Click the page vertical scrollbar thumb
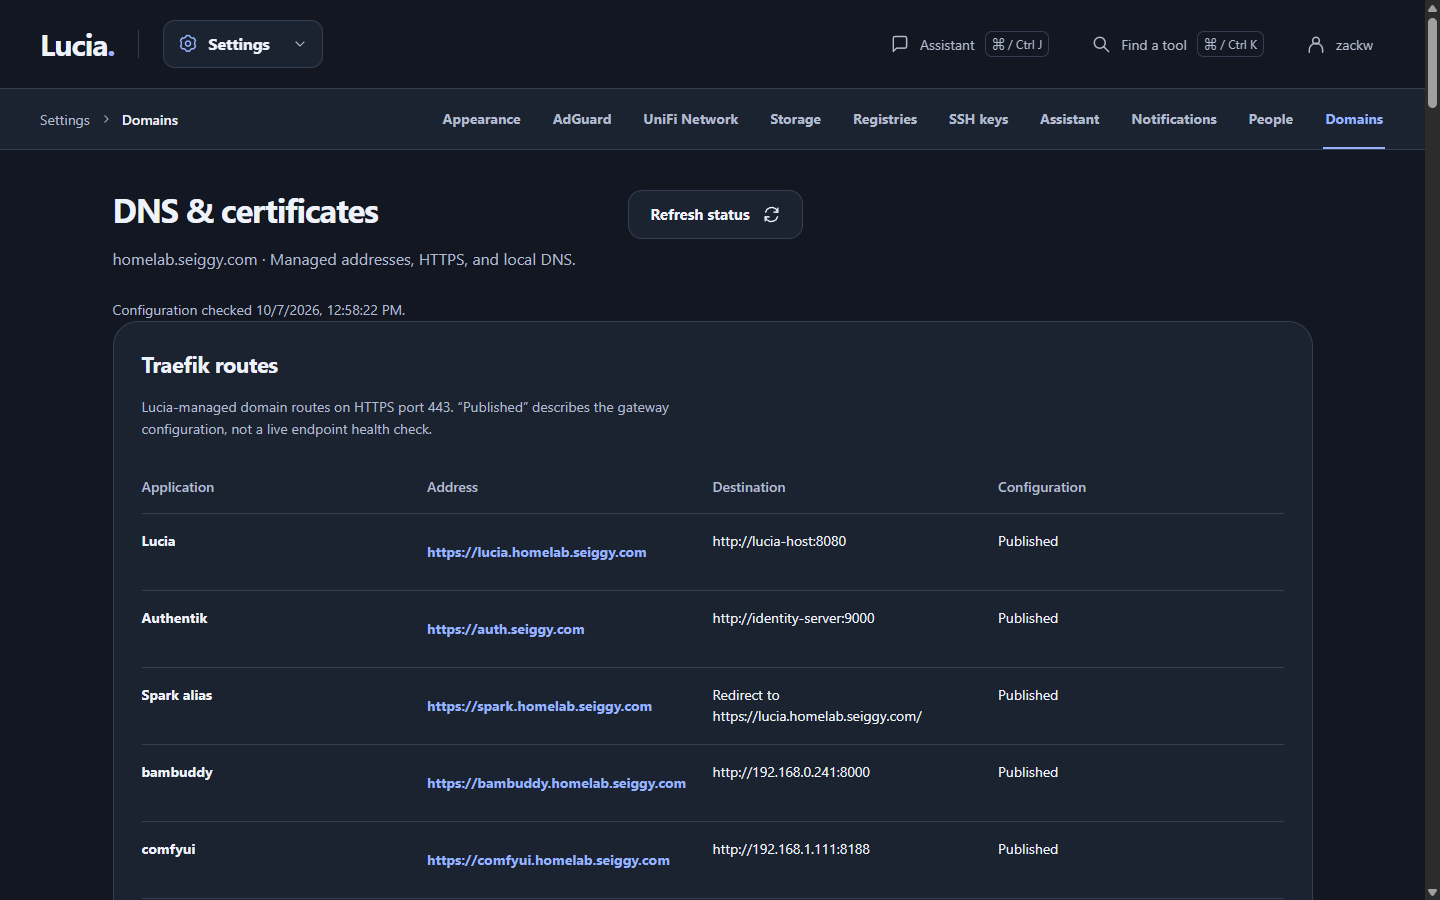 click(x=1432, y=62)
